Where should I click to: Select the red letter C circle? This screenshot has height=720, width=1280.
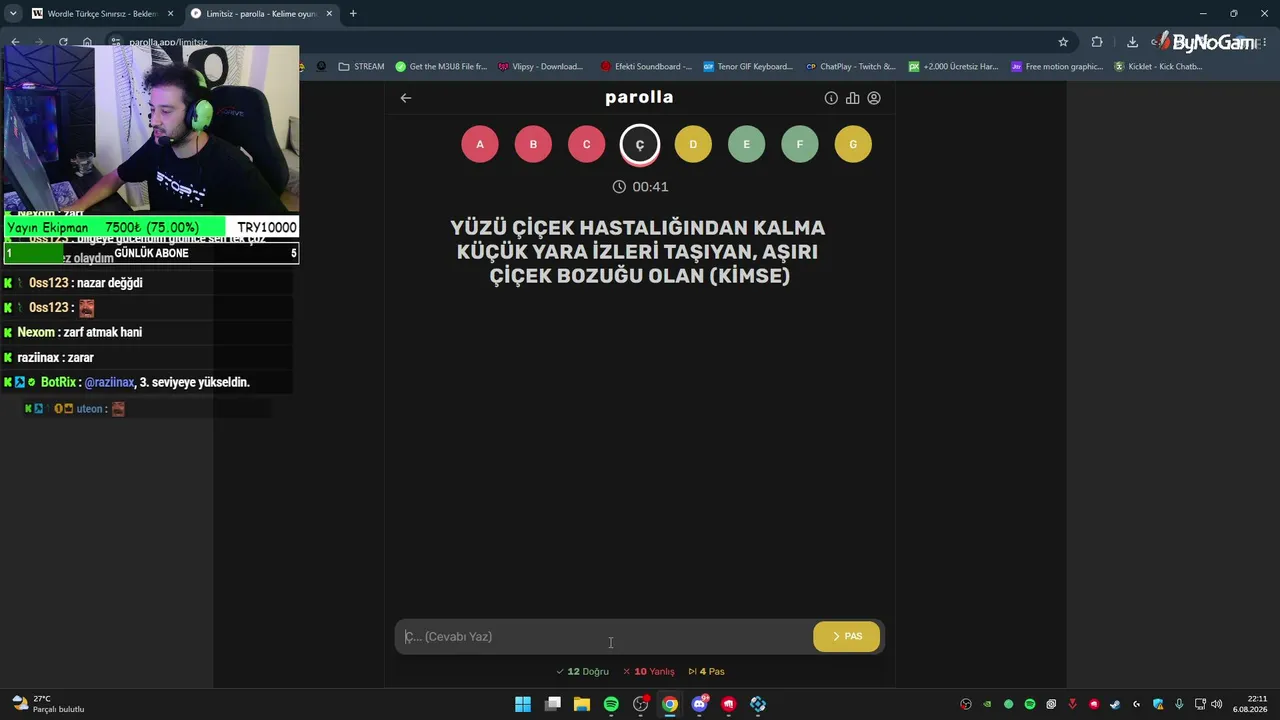click(586, 144)
